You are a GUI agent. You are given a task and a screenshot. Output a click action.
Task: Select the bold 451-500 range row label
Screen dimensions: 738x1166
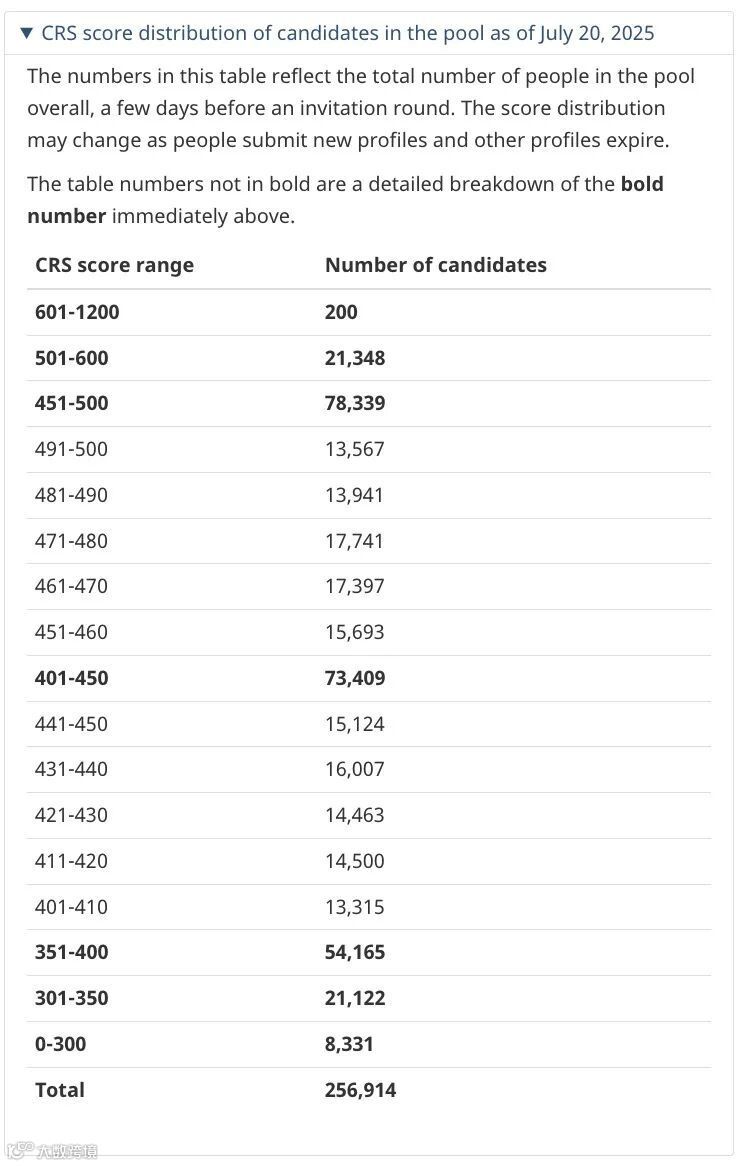click(x=72, y=404)
